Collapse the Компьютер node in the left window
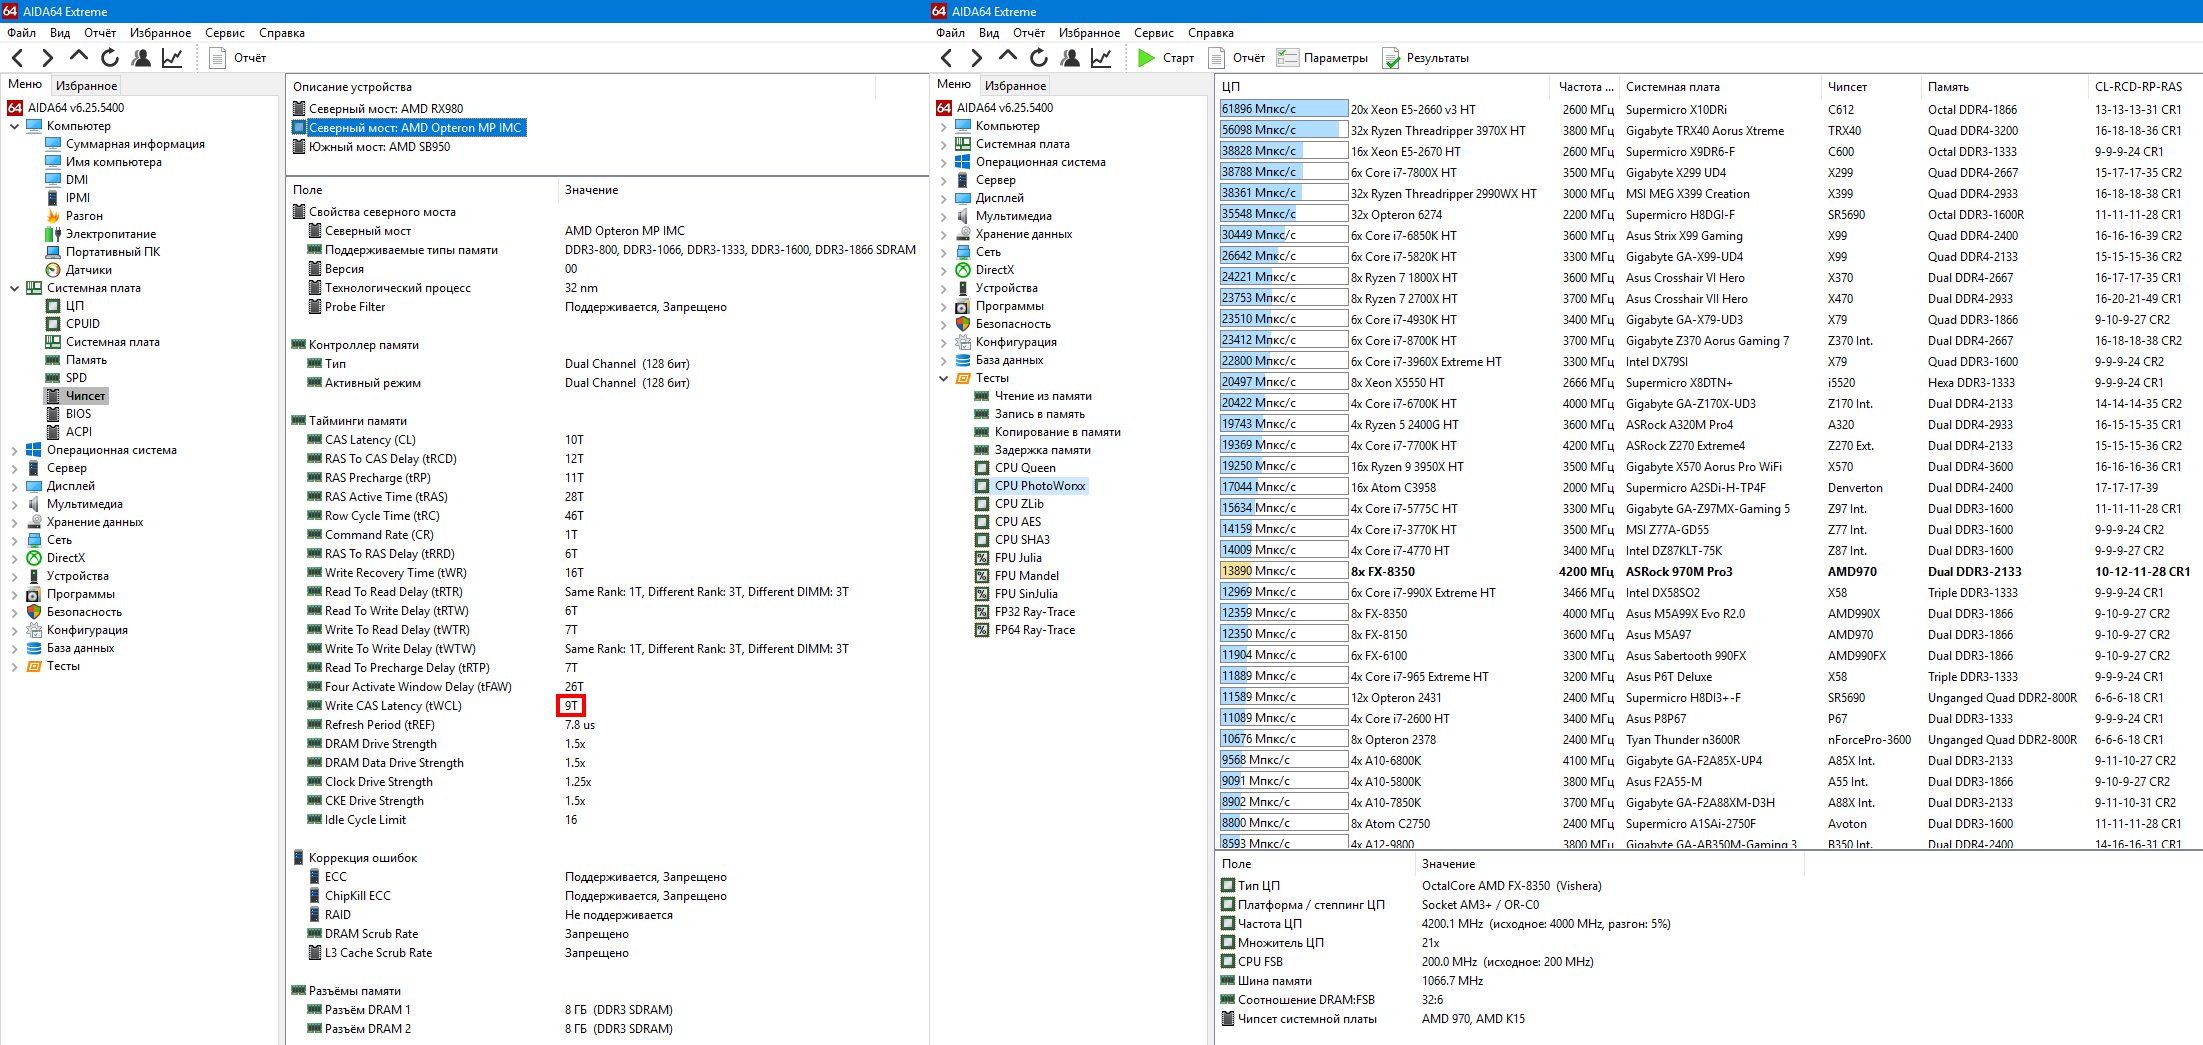Screen dimensions: 2203x1045 coord(15,126)
